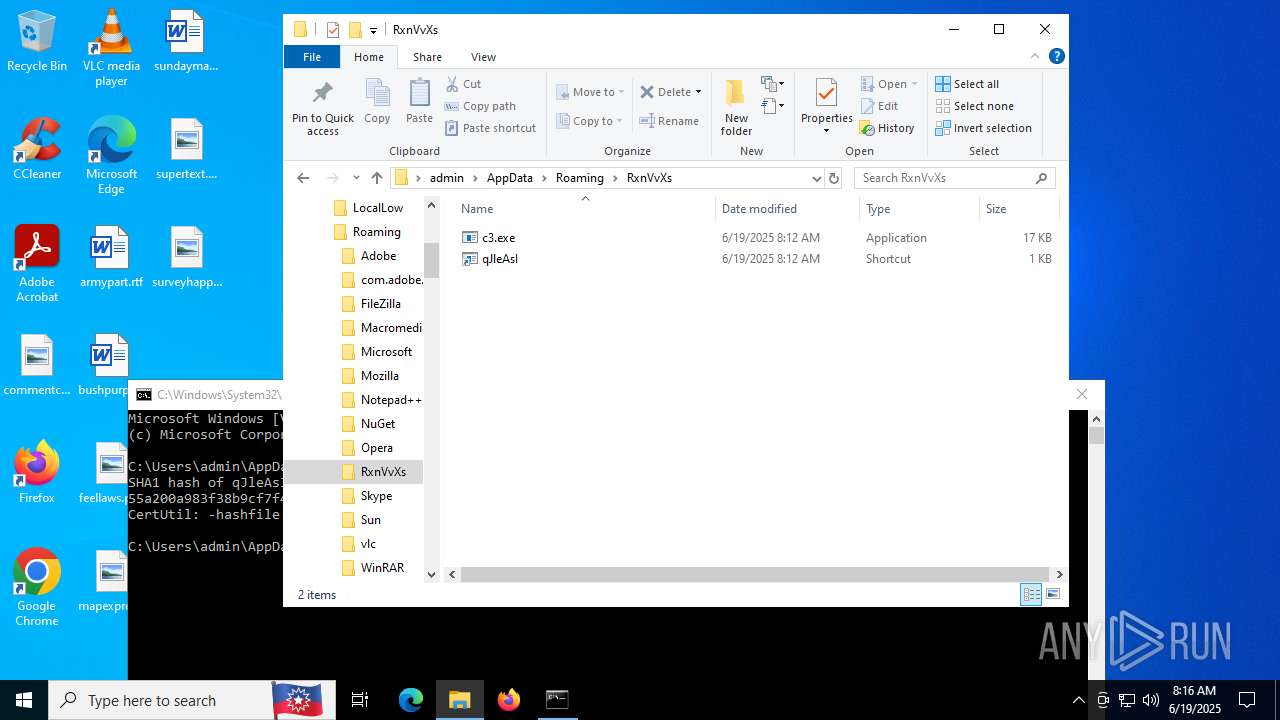Open Firefox desktop icon
1280x720 pixels.
[37, 473]
